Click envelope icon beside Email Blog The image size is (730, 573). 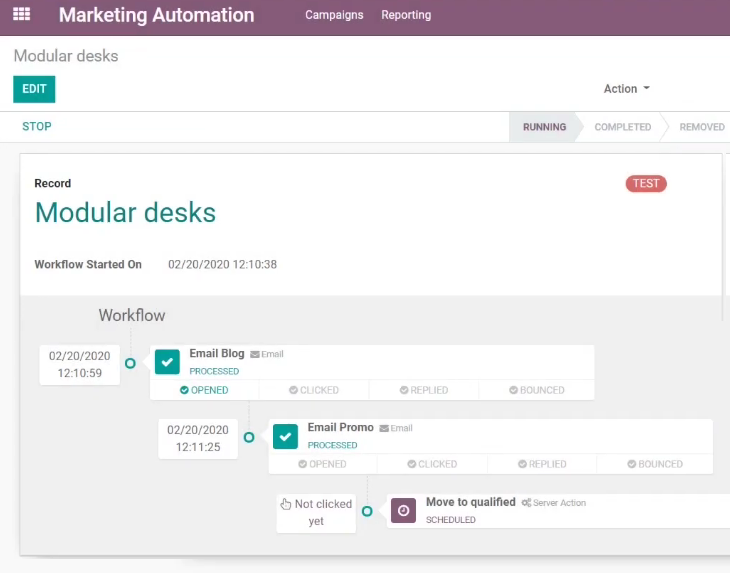pyautogui.click(x=255, y=354)
